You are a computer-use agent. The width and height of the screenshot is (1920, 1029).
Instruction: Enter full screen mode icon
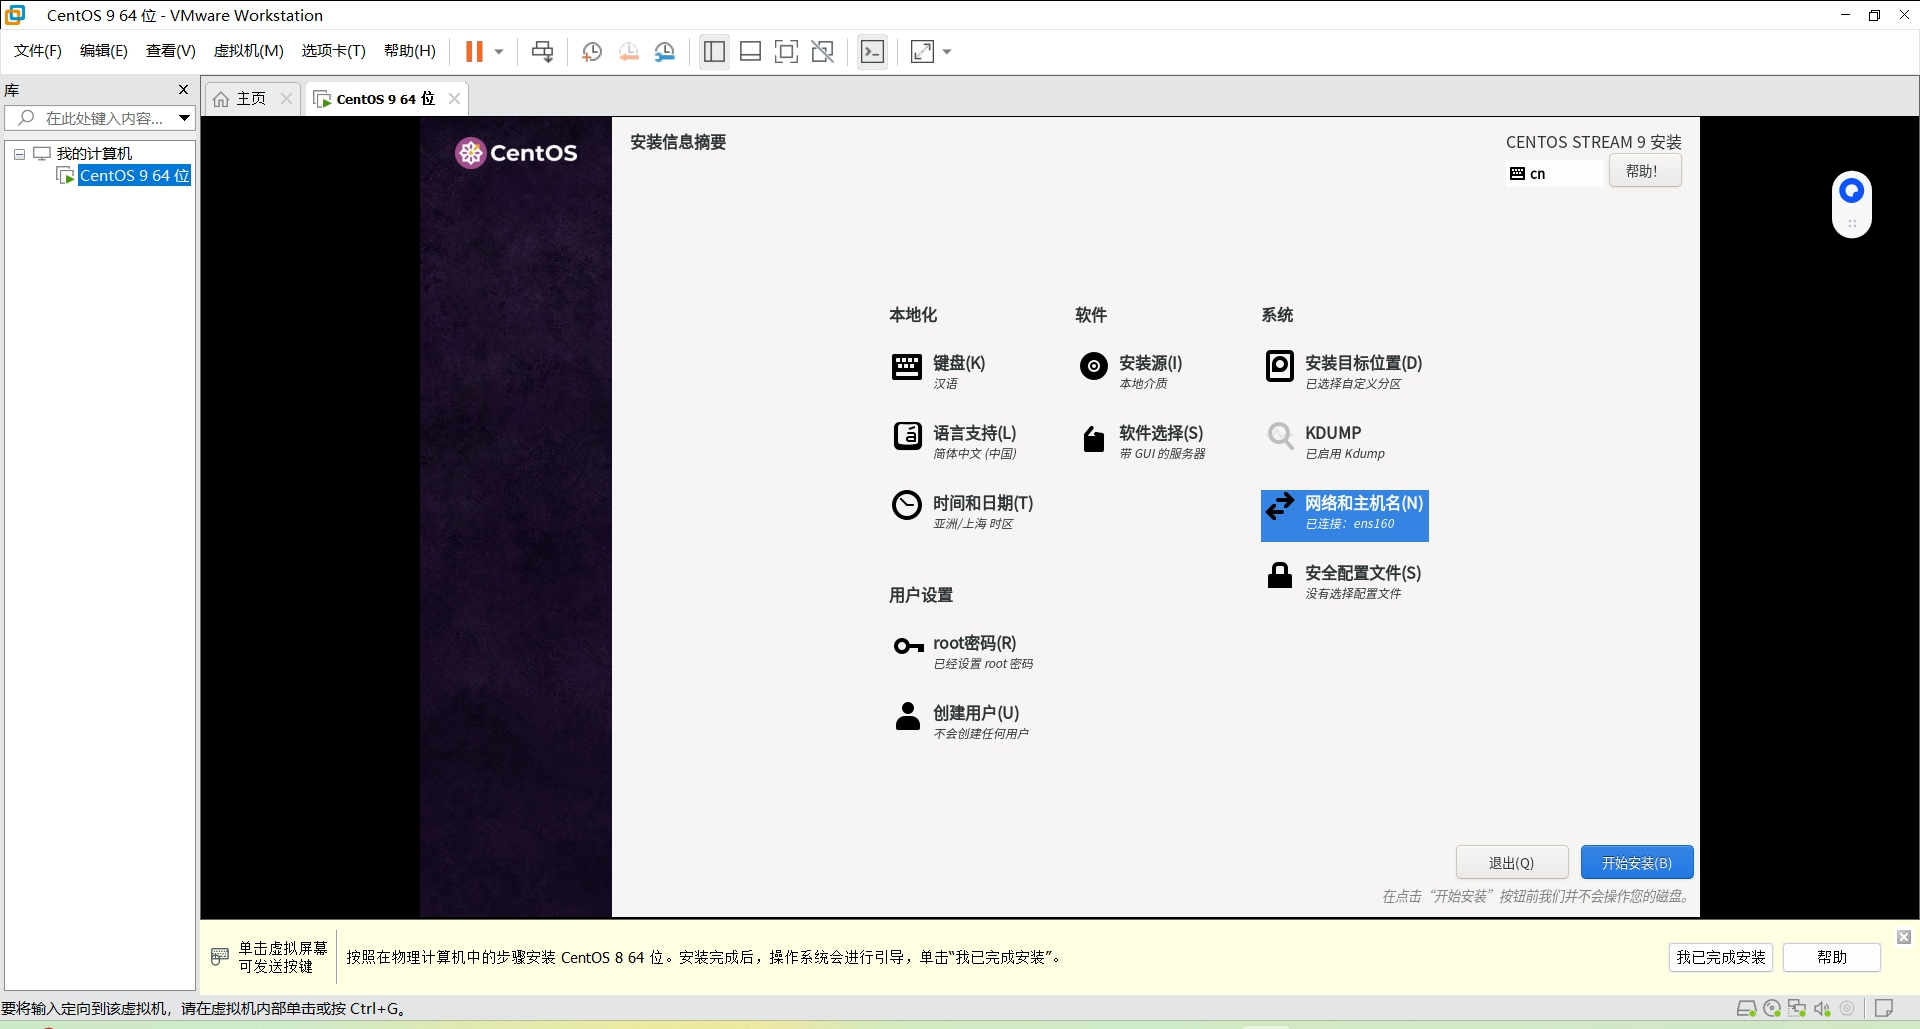click(x=786, y=52)
